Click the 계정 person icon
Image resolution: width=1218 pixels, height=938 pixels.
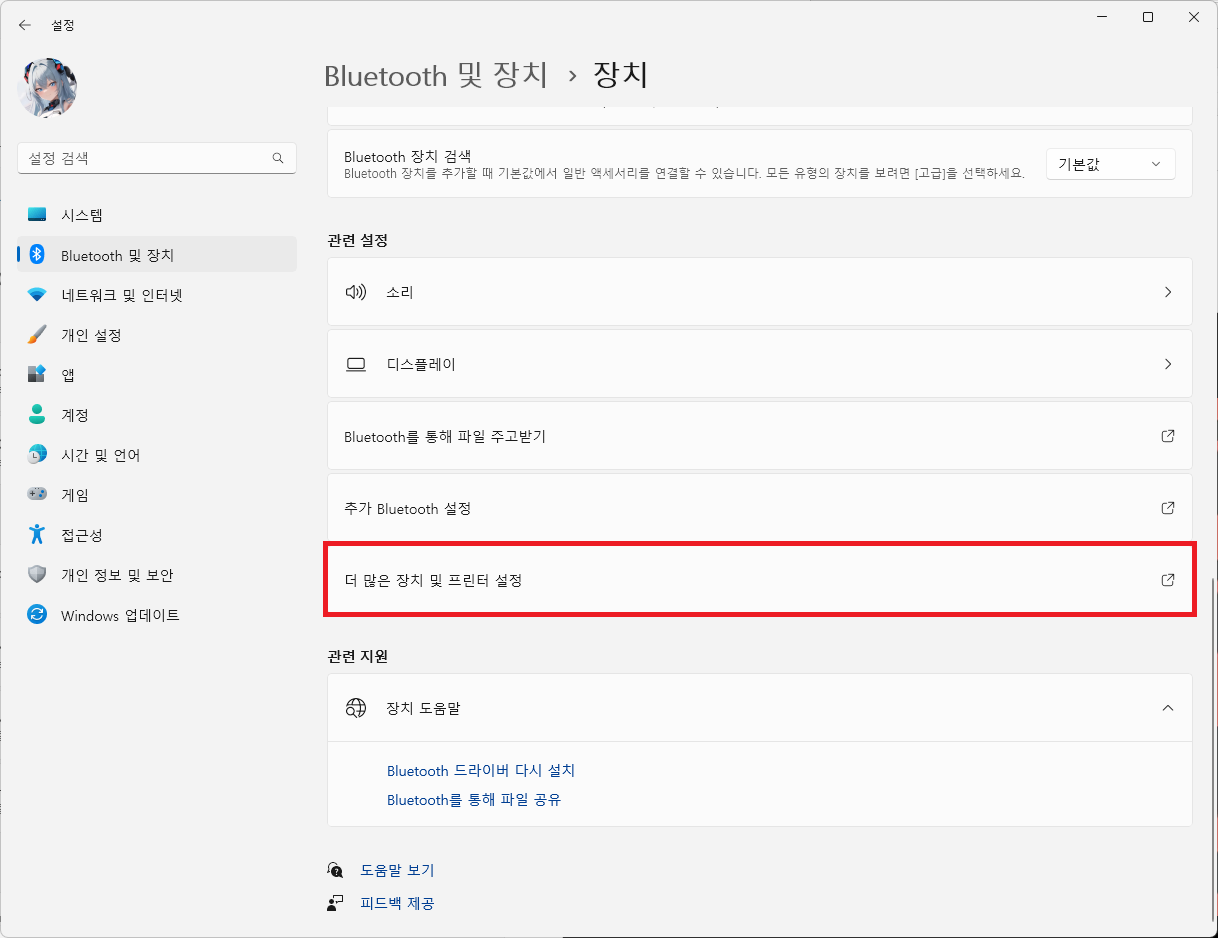[x=37, y=415]
